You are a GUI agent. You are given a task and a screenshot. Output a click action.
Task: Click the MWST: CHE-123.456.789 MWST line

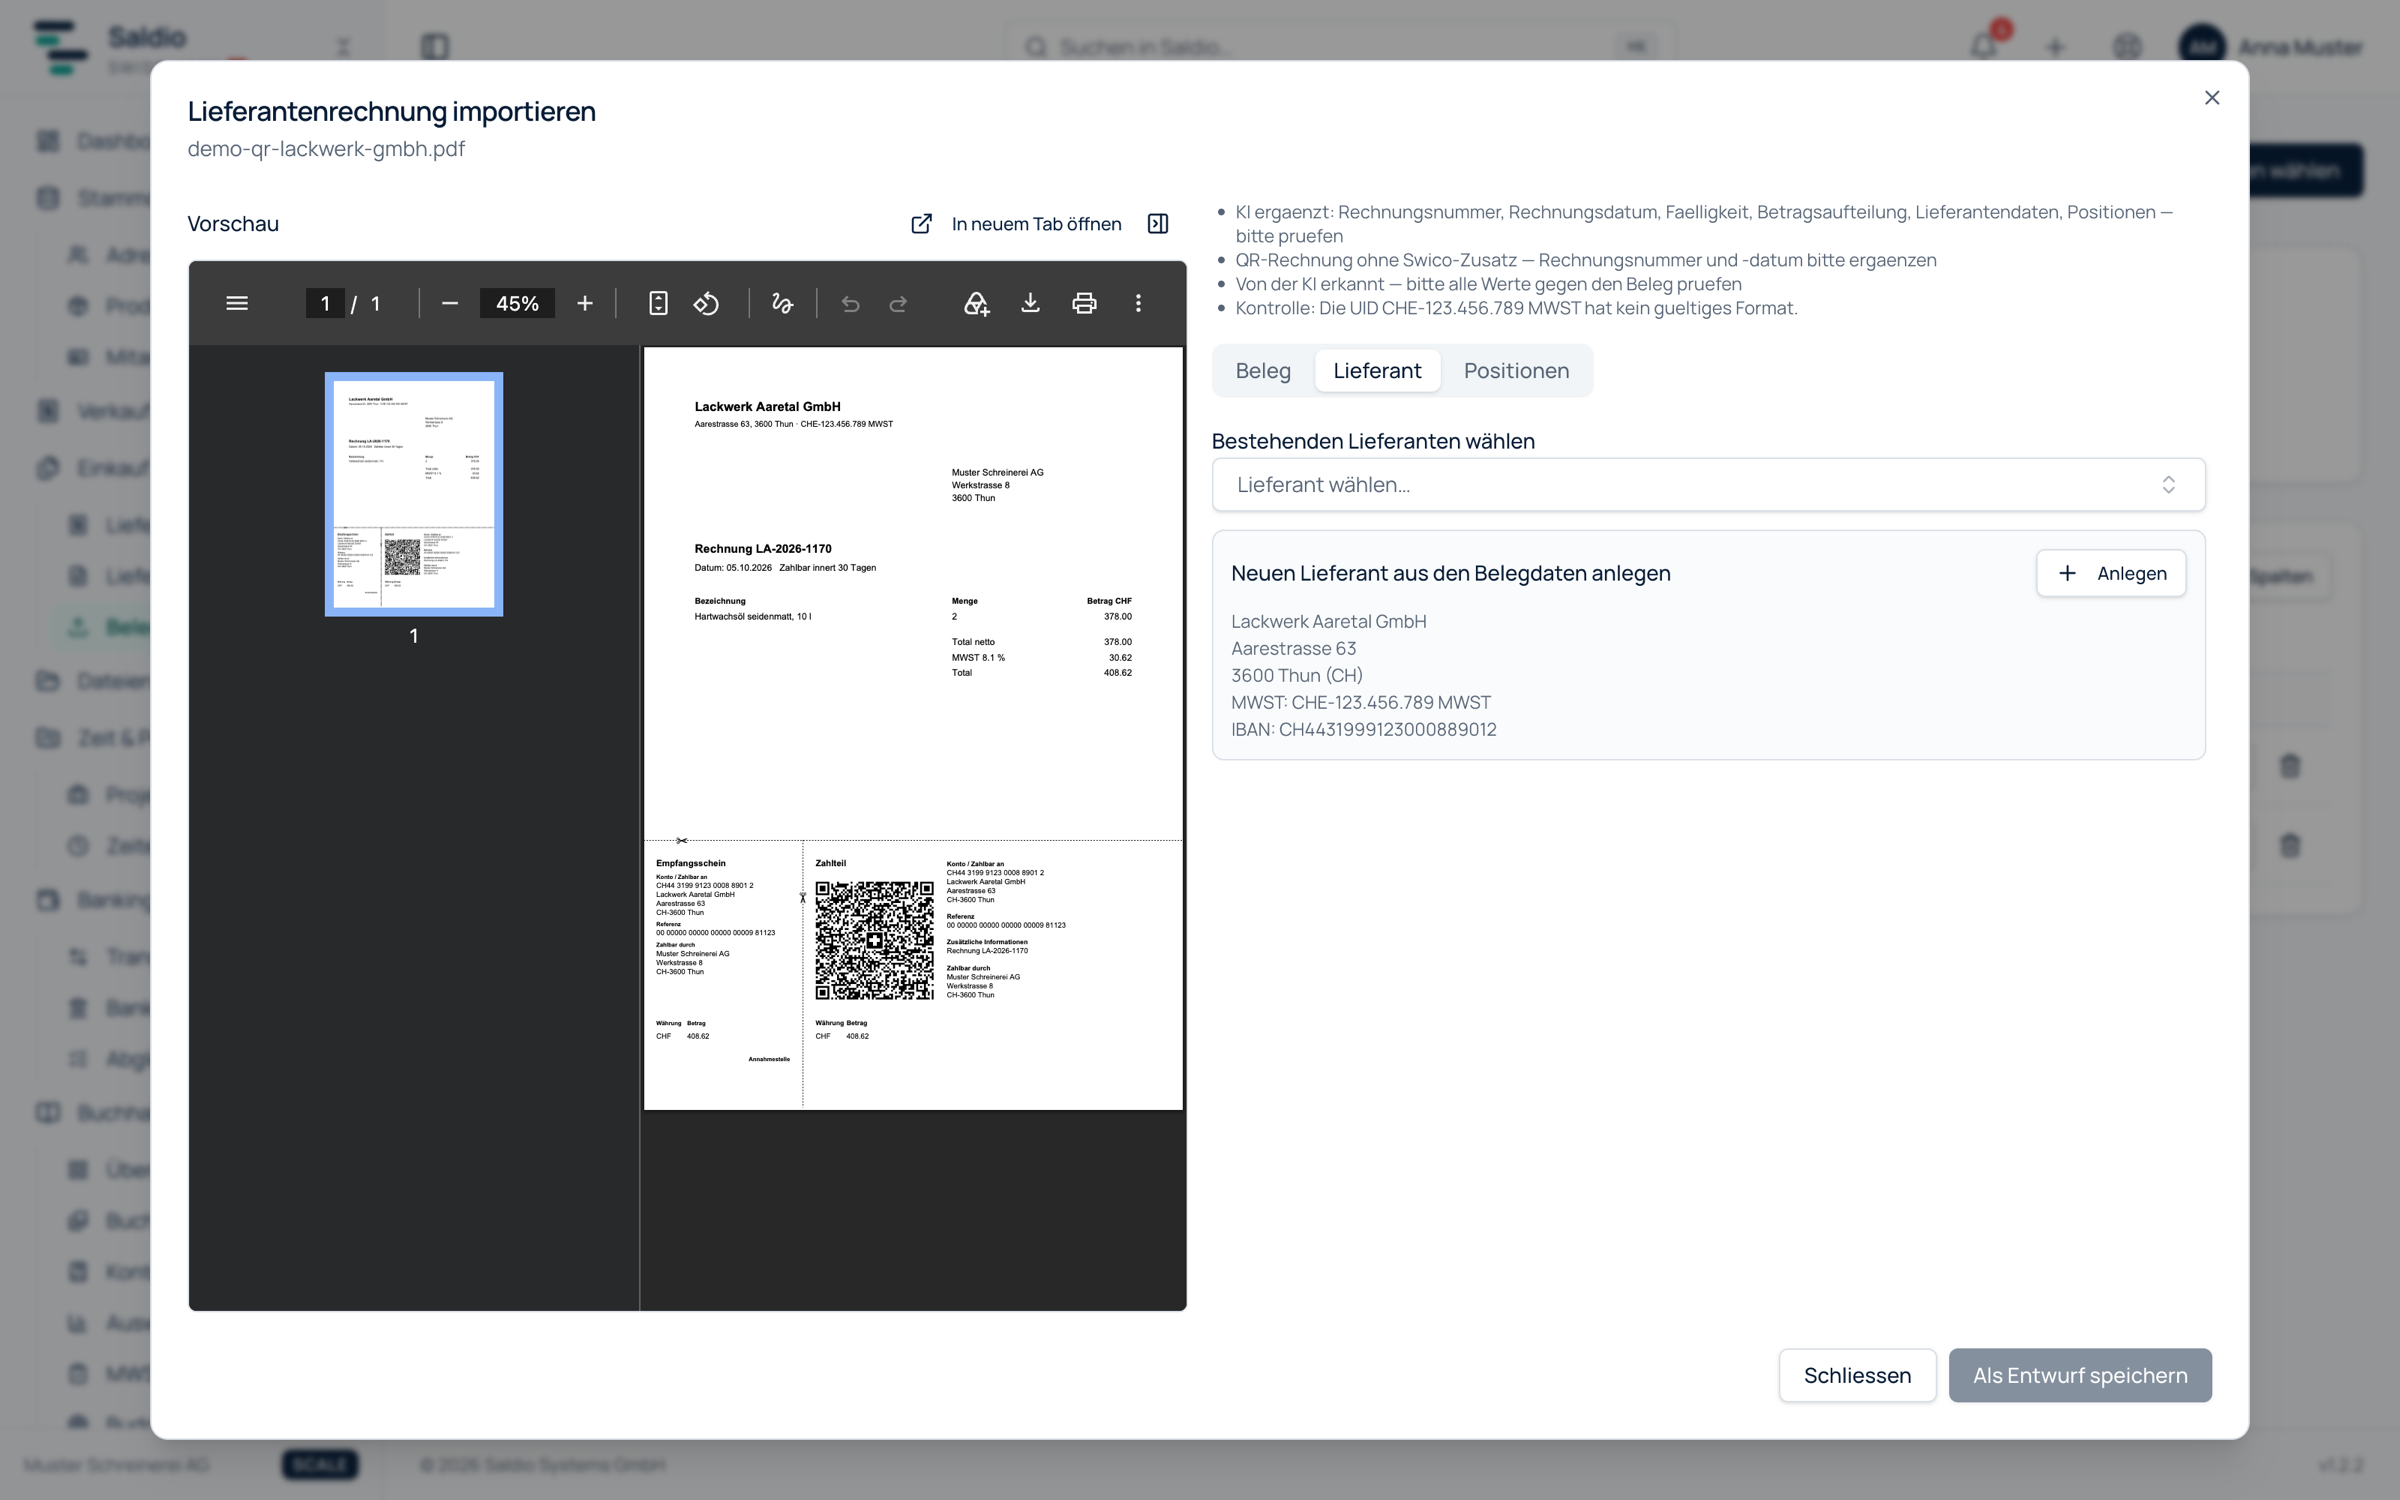pyautogui.click(x=1361, y=702)
